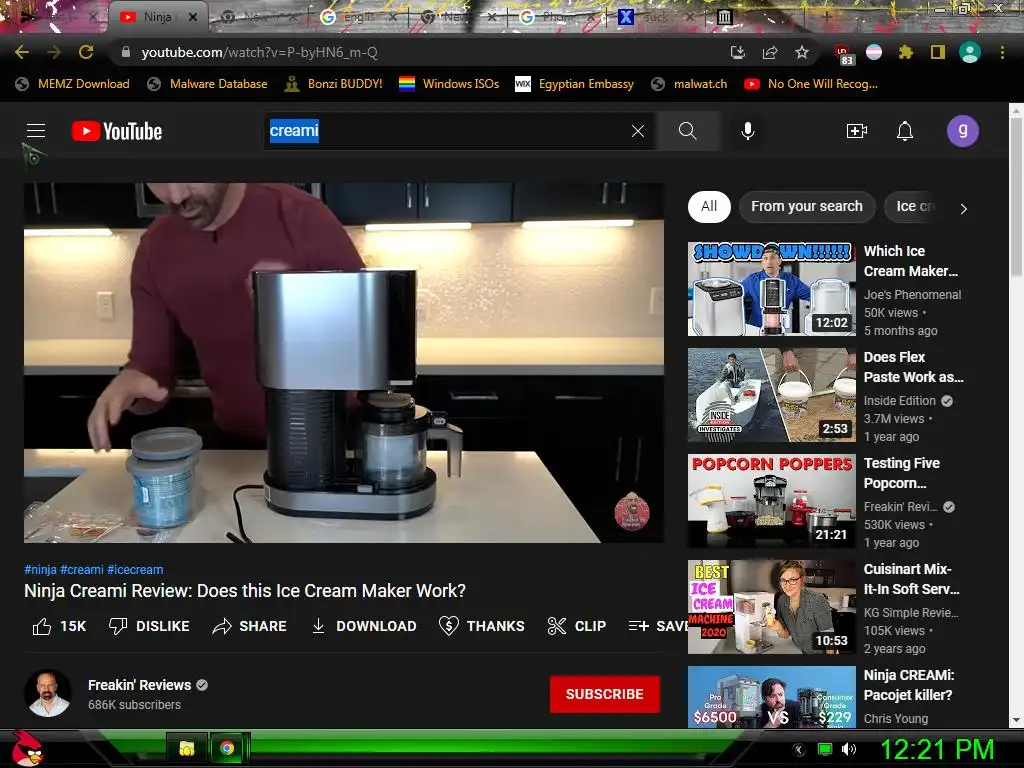
Task: Bookmark this page with the star icon
Action: [802, 52]
